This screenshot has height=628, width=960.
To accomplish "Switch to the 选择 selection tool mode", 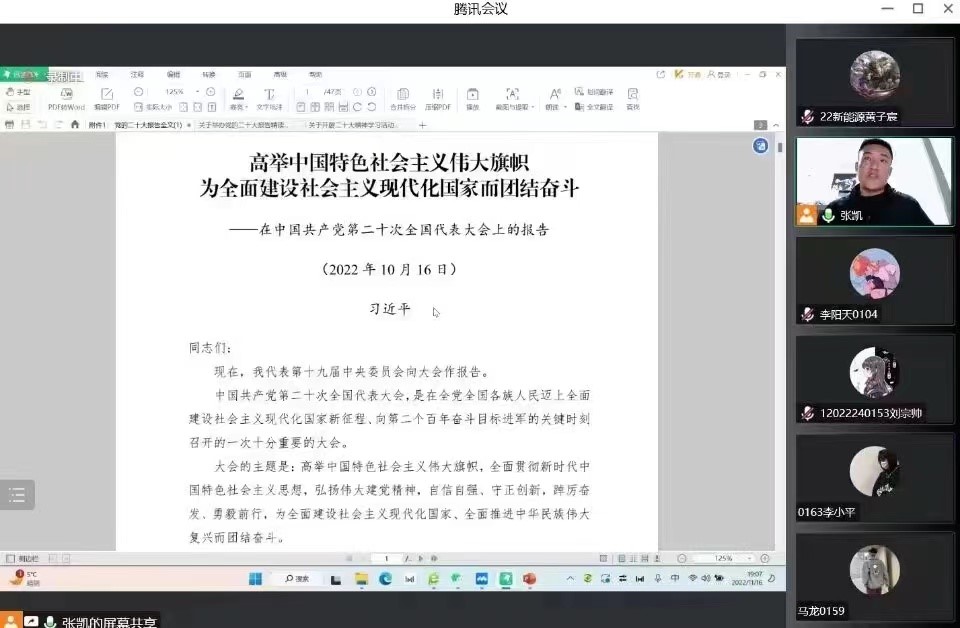I will pyautogui.click(x=18, y=106).
